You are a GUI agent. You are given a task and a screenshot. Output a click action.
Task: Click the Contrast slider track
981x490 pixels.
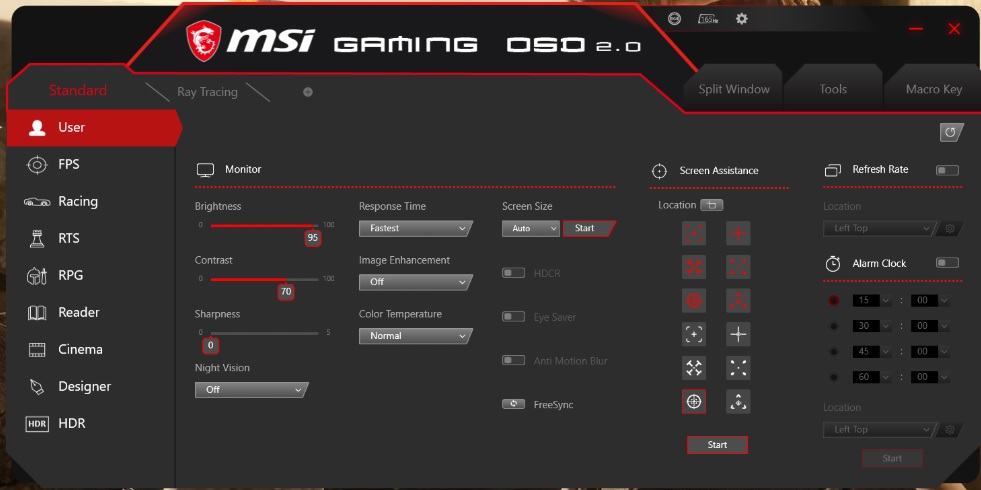(x=264, y=280)
